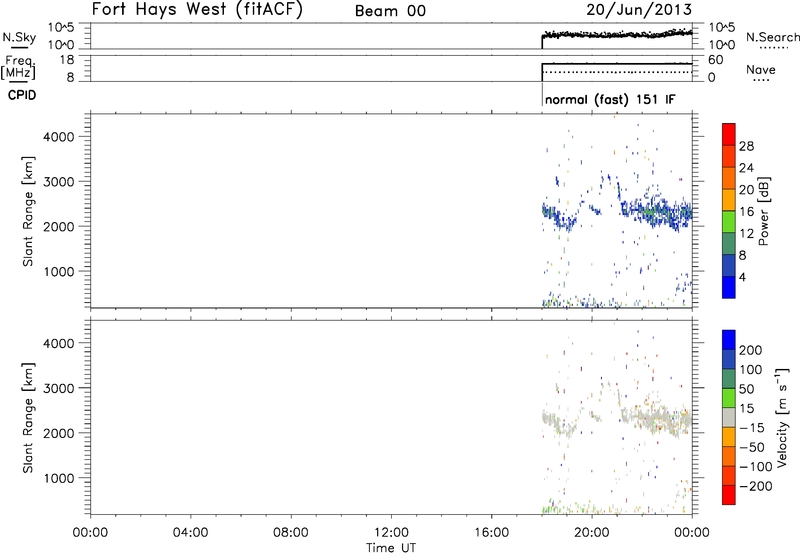The image size is (800, 554).
Task: Click the light green Power swatch between 12 and 16
Action: click(729, 221)
